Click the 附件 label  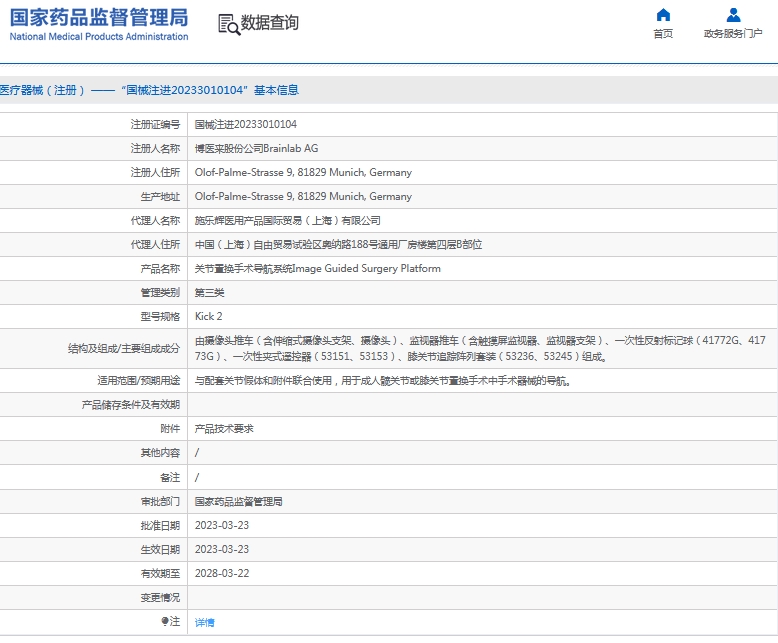click(x=170, y=429)
